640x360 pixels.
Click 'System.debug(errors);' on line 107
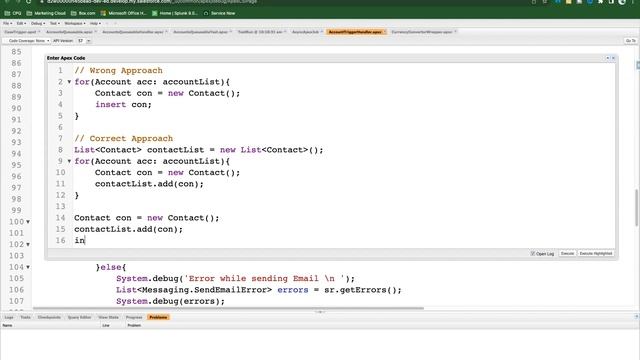coord(171,302)
